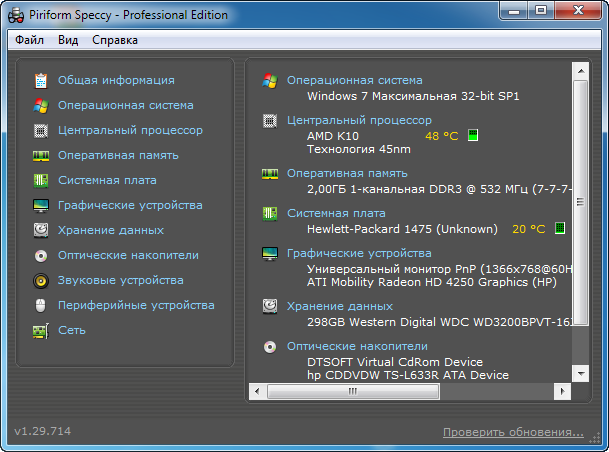The height and width of the screenshot is (452, 609).
Task: Click the speaker icon beside Звуковые устройства
Action: tap(41, 280)
